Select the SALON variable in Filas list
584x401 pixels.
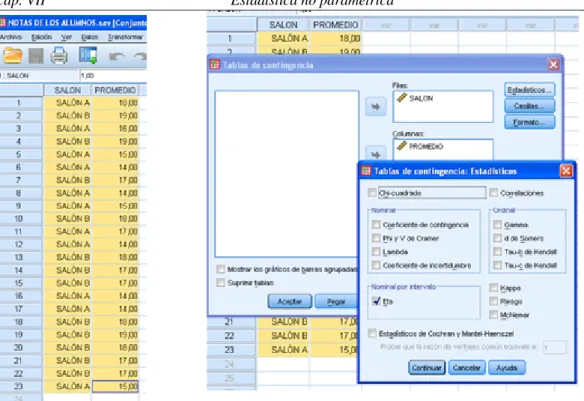point(421,98)
